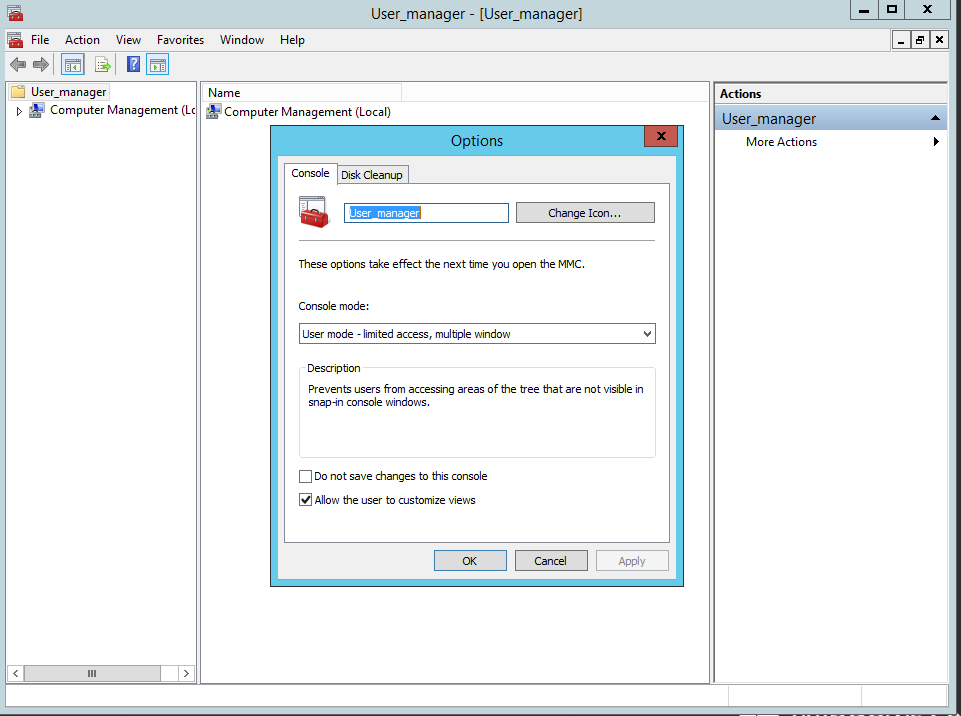Click the tree pane scroll right arrow
Viewport: 961px width, 716px height.
[x=186, y=673]
